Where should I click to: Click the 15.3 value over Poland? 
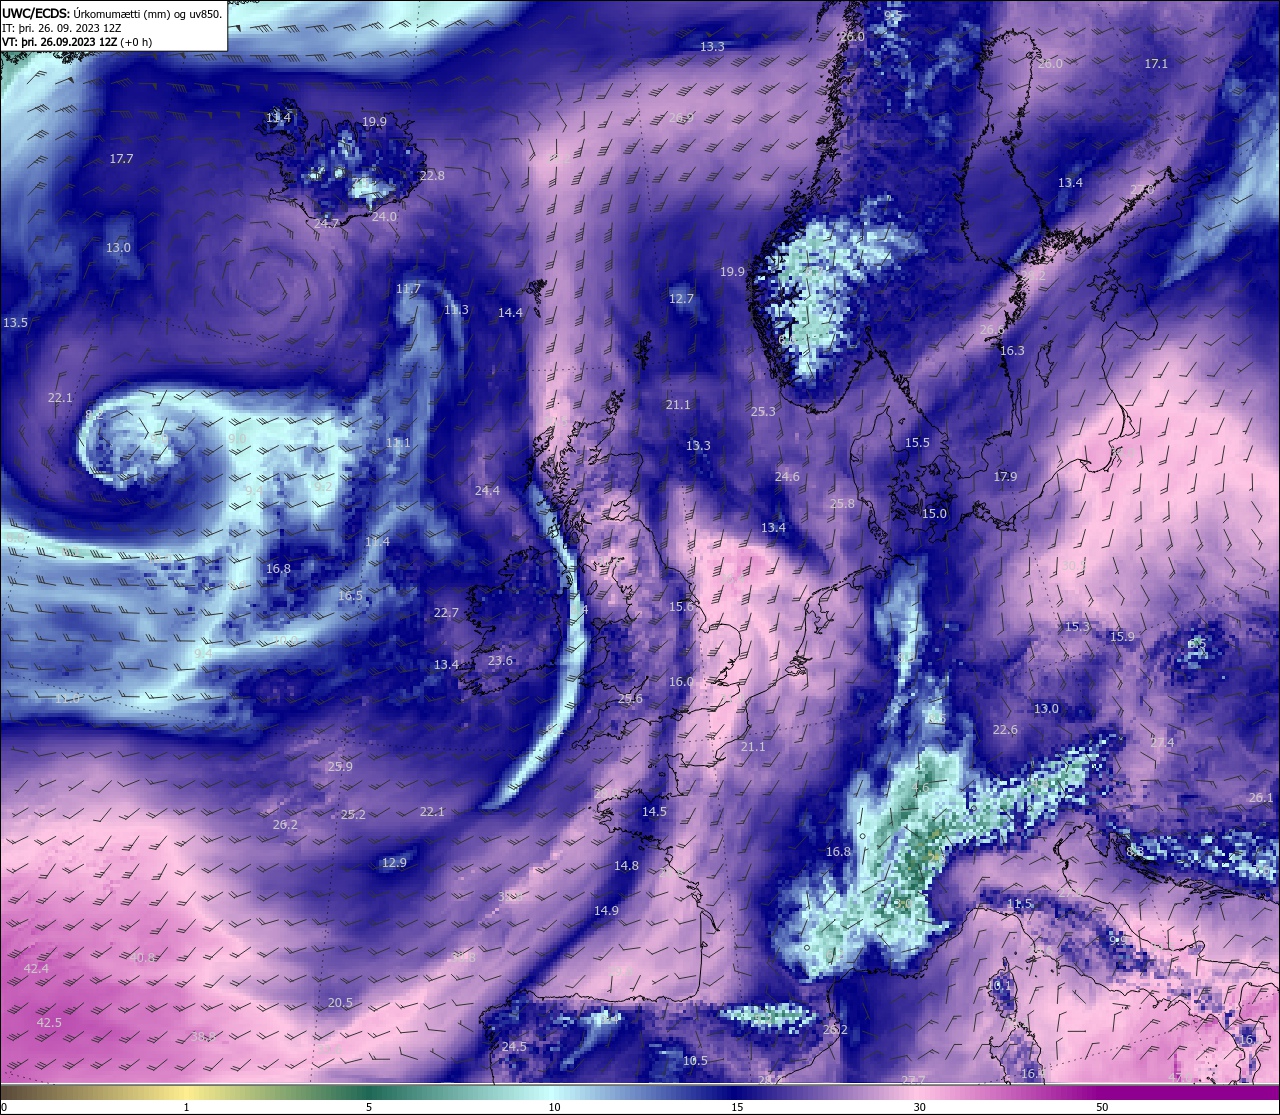1077,627
